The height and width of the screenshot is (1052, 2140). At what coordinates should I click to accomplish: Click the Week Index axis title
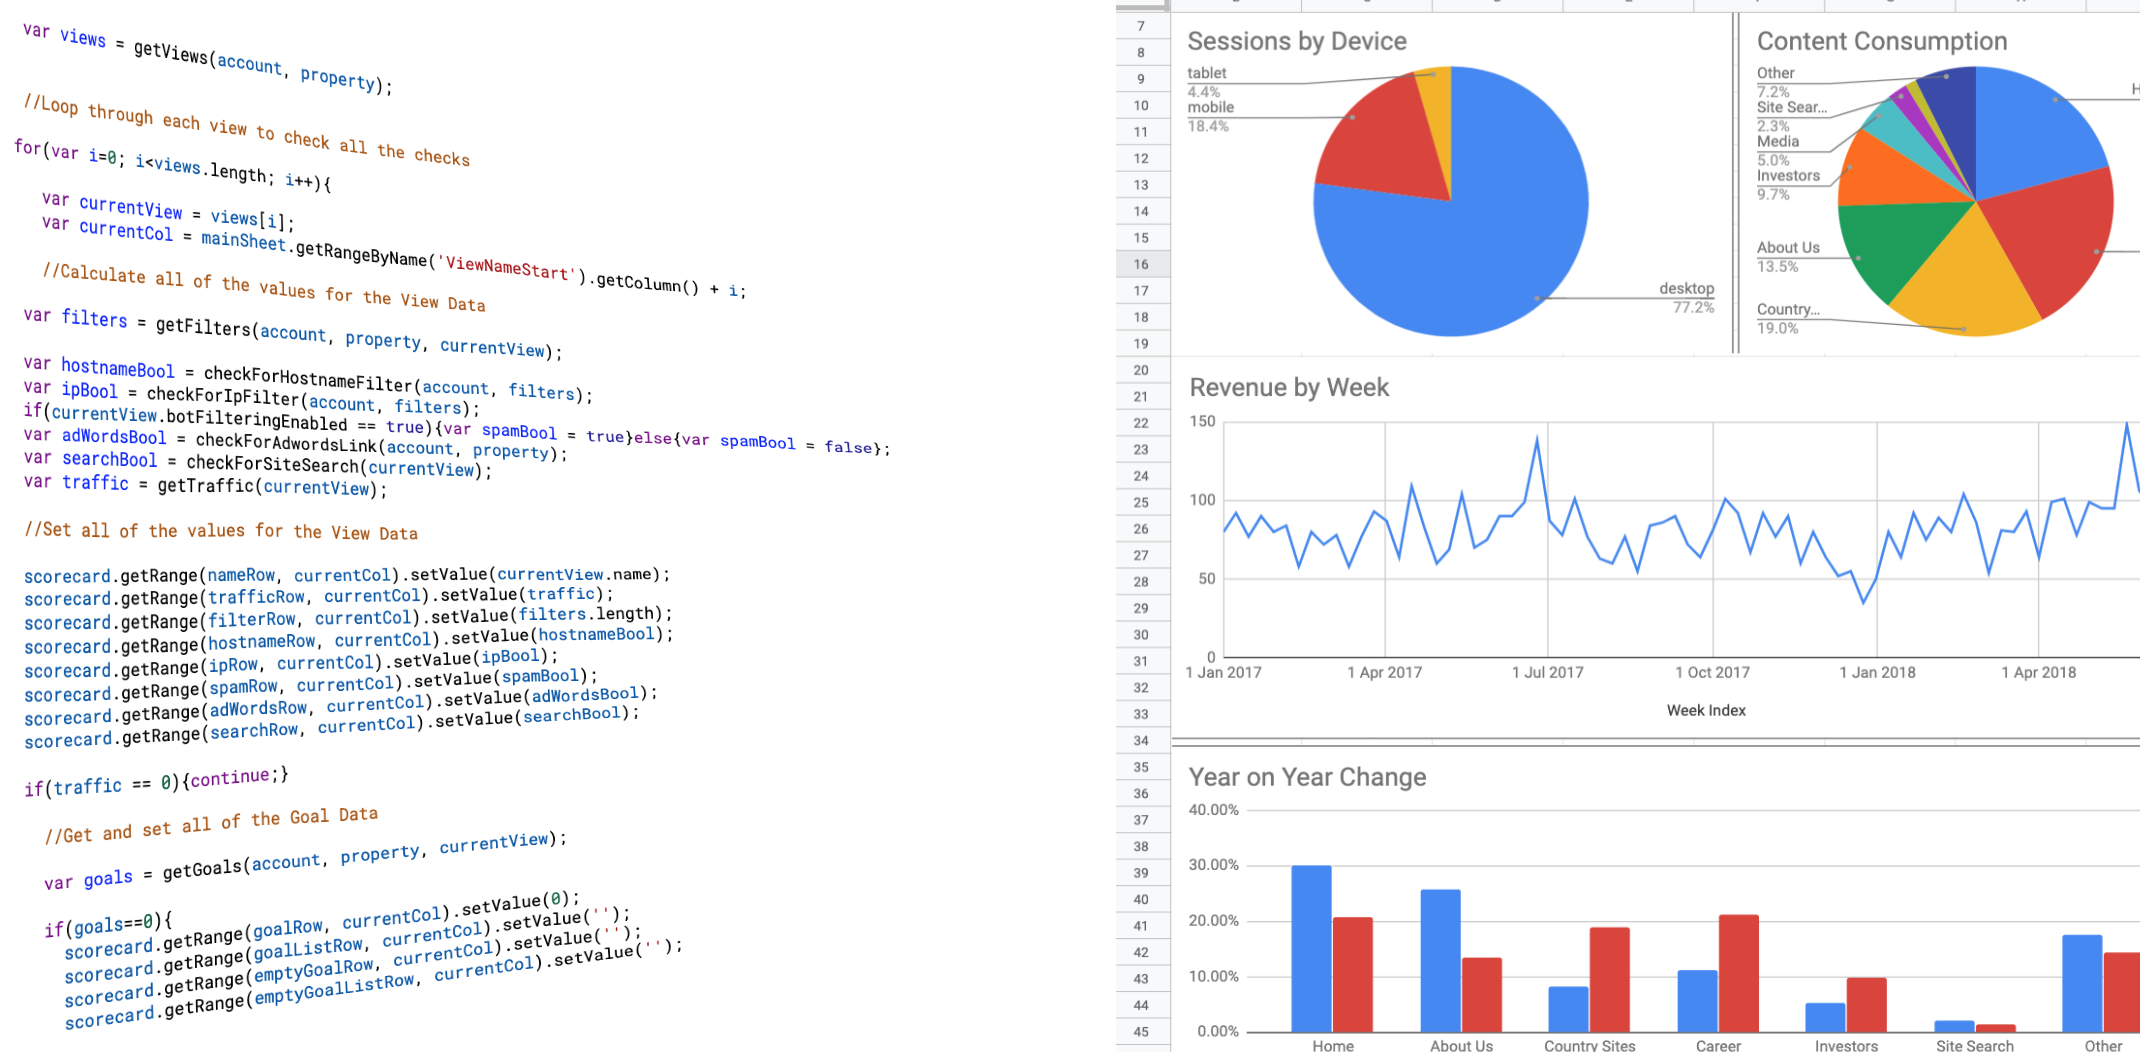tap(1706, 710)
